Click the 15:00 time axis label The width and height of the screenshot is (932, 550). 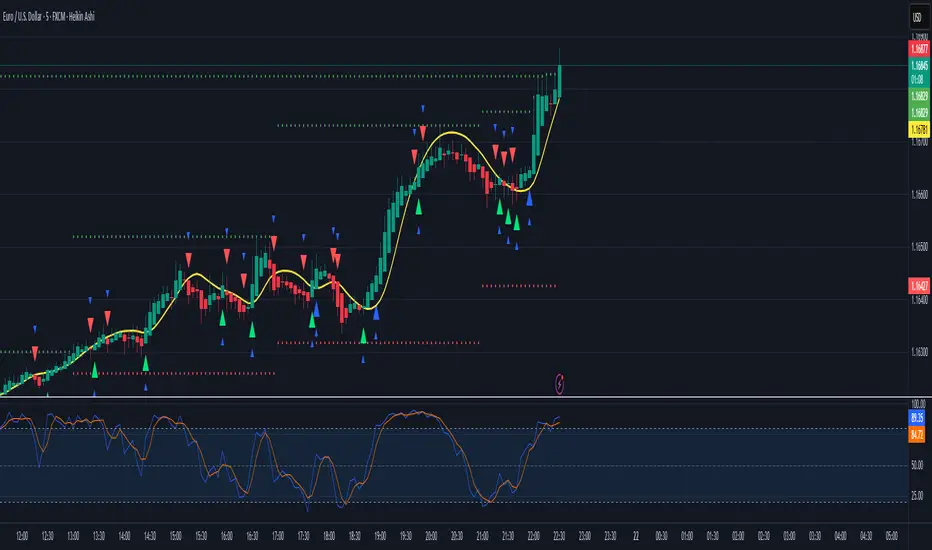[175, 536]
